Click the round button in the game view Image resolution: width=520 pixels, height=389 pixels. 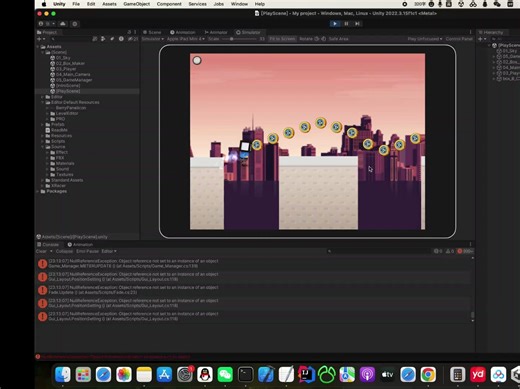point(197,60)
